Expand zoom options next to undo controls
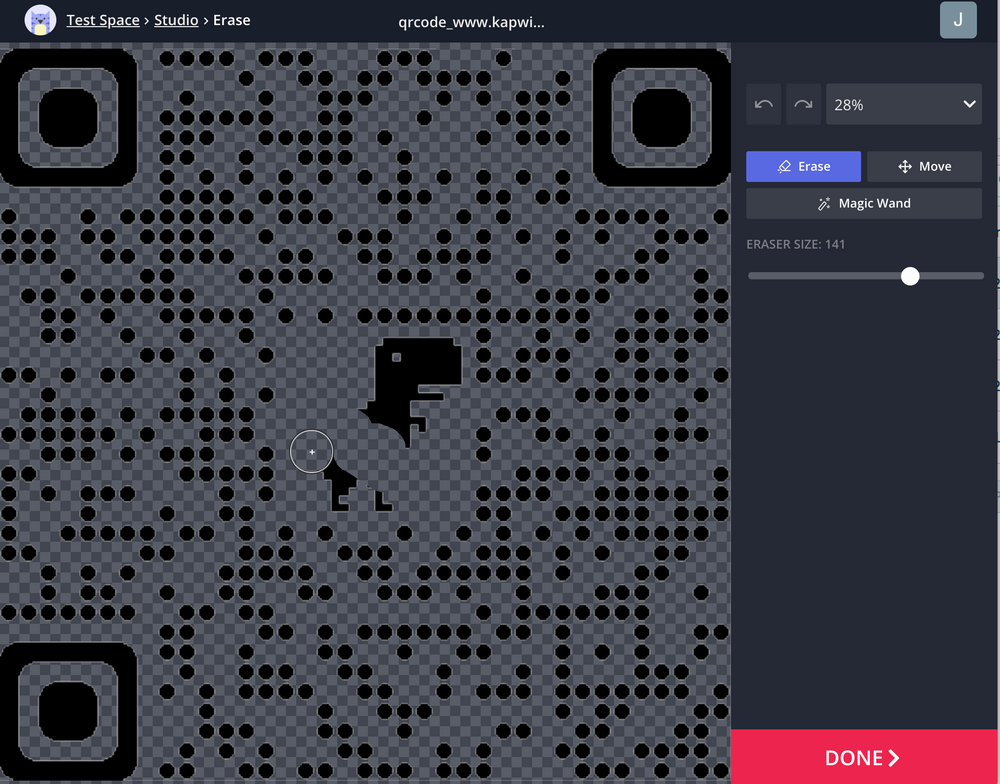Viewport: 1000px width, 784px height. (903, 104)
